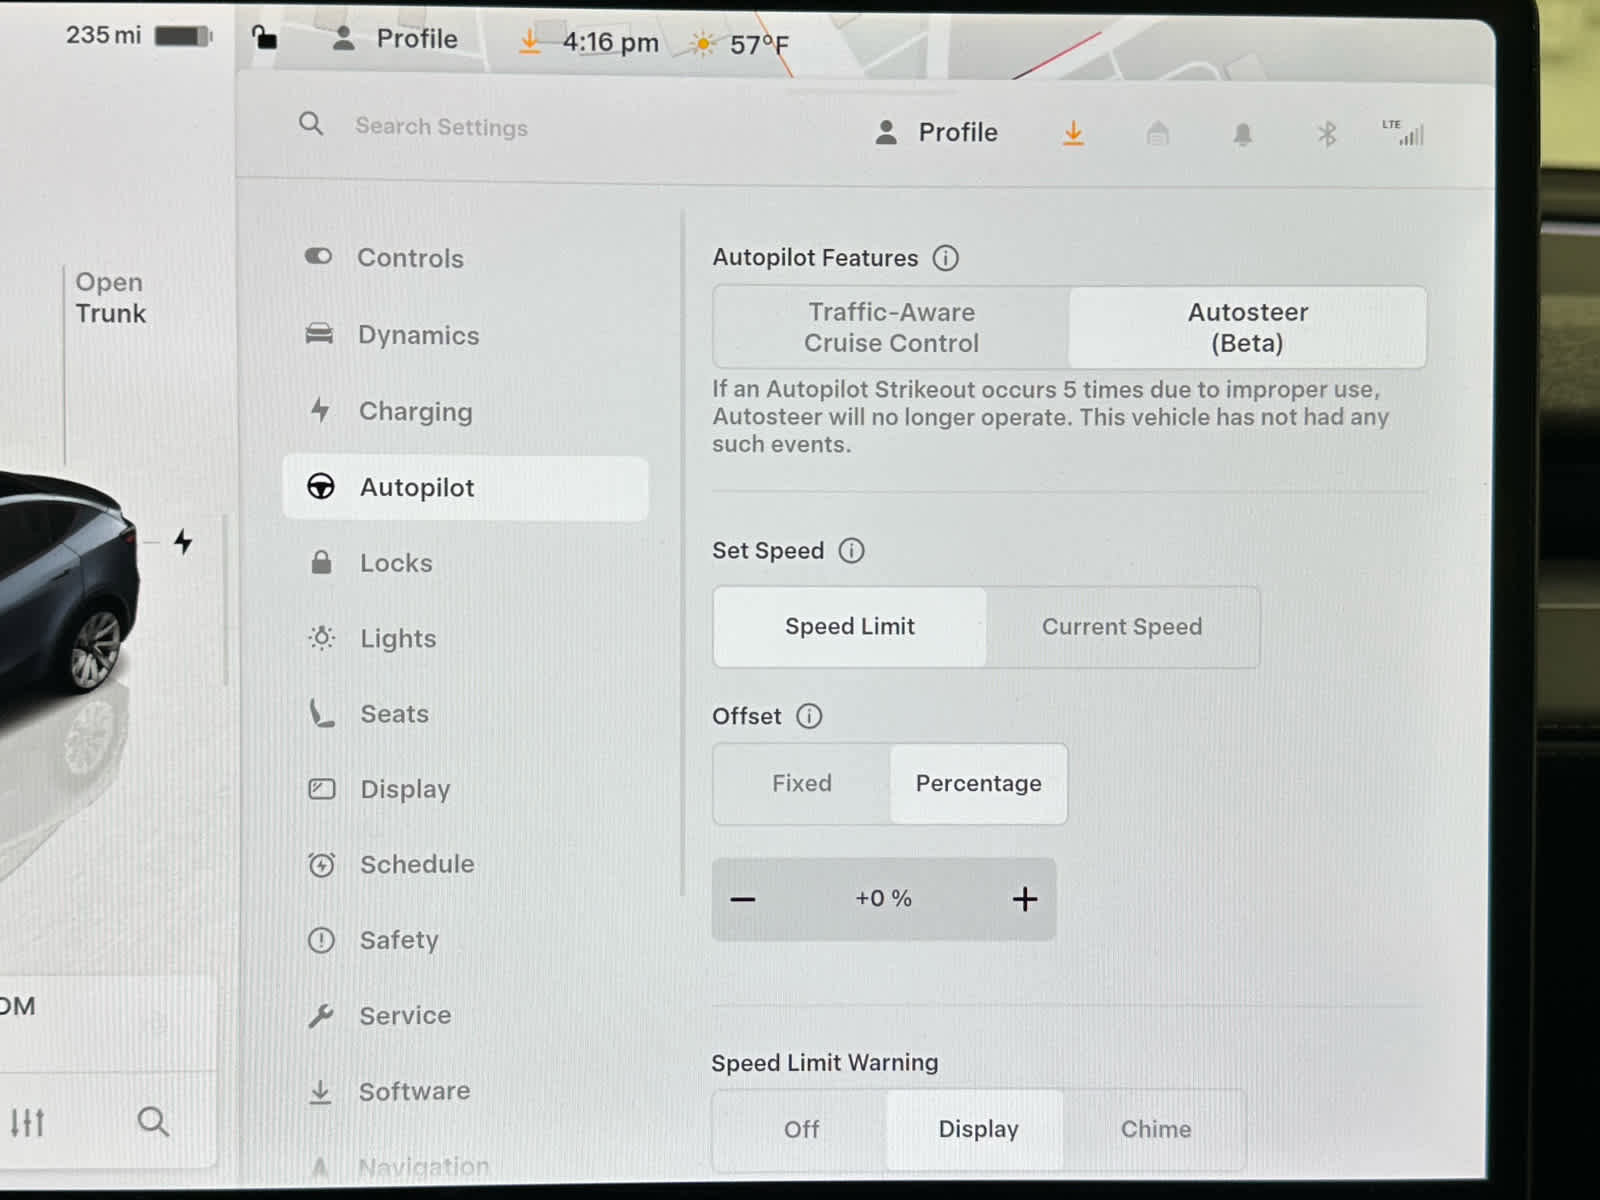The height and width of the screenshot is (1200, 1600).
Task: Go to the Display settings section
Action: pos(405,789)
